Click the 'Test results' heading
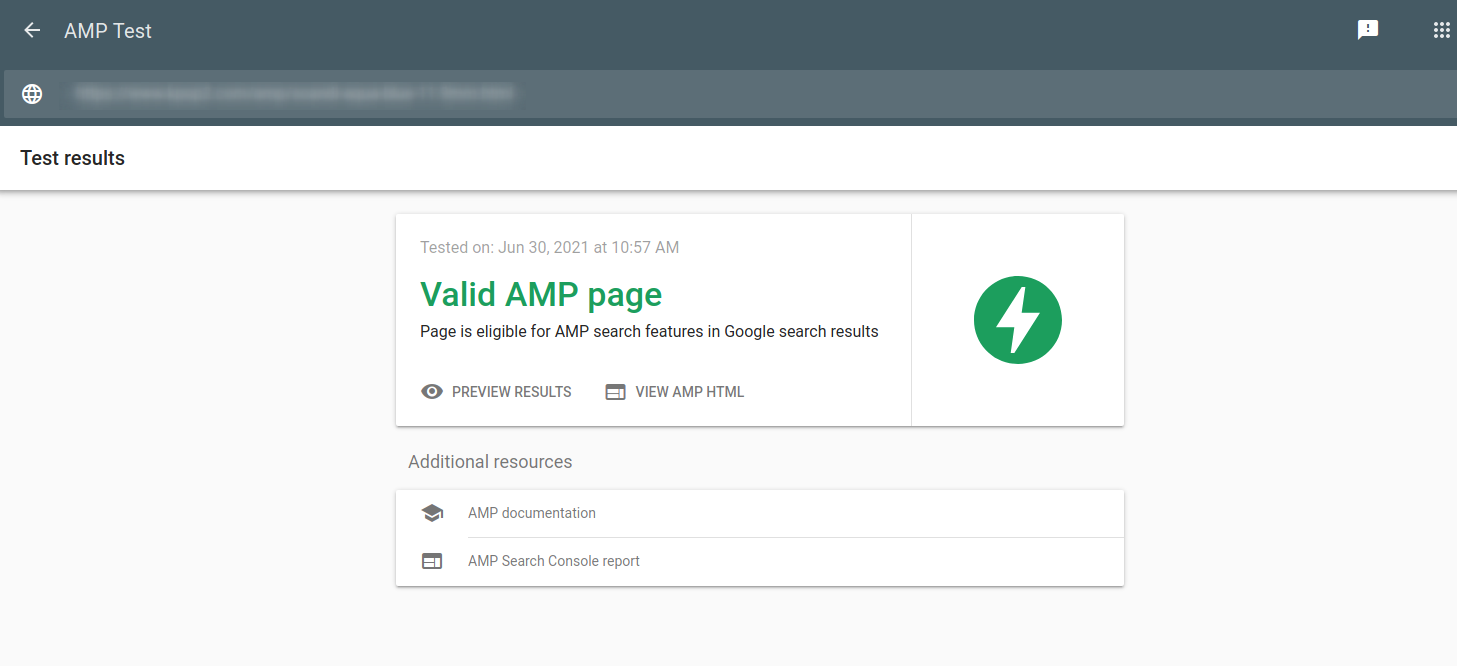 (72, 158)
